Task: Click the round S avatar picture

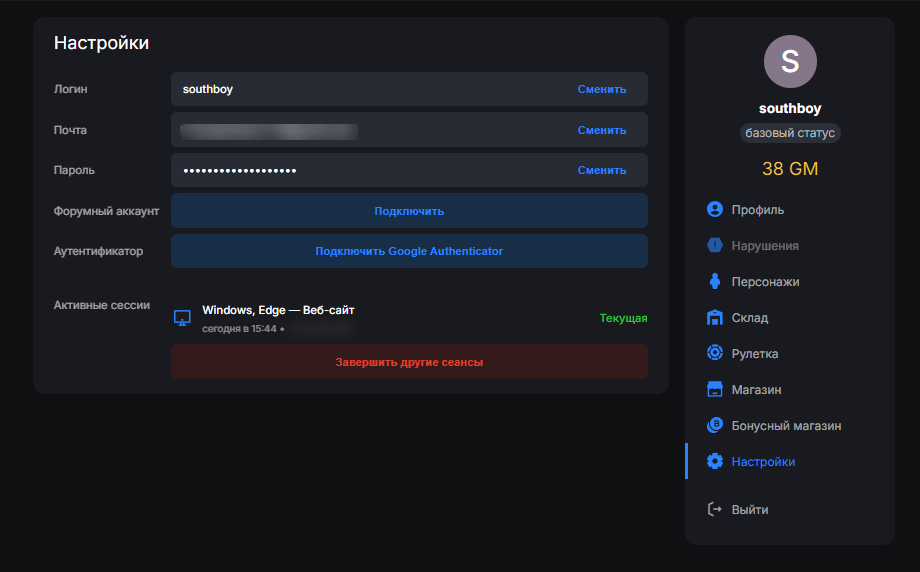Action: (790, 62)
